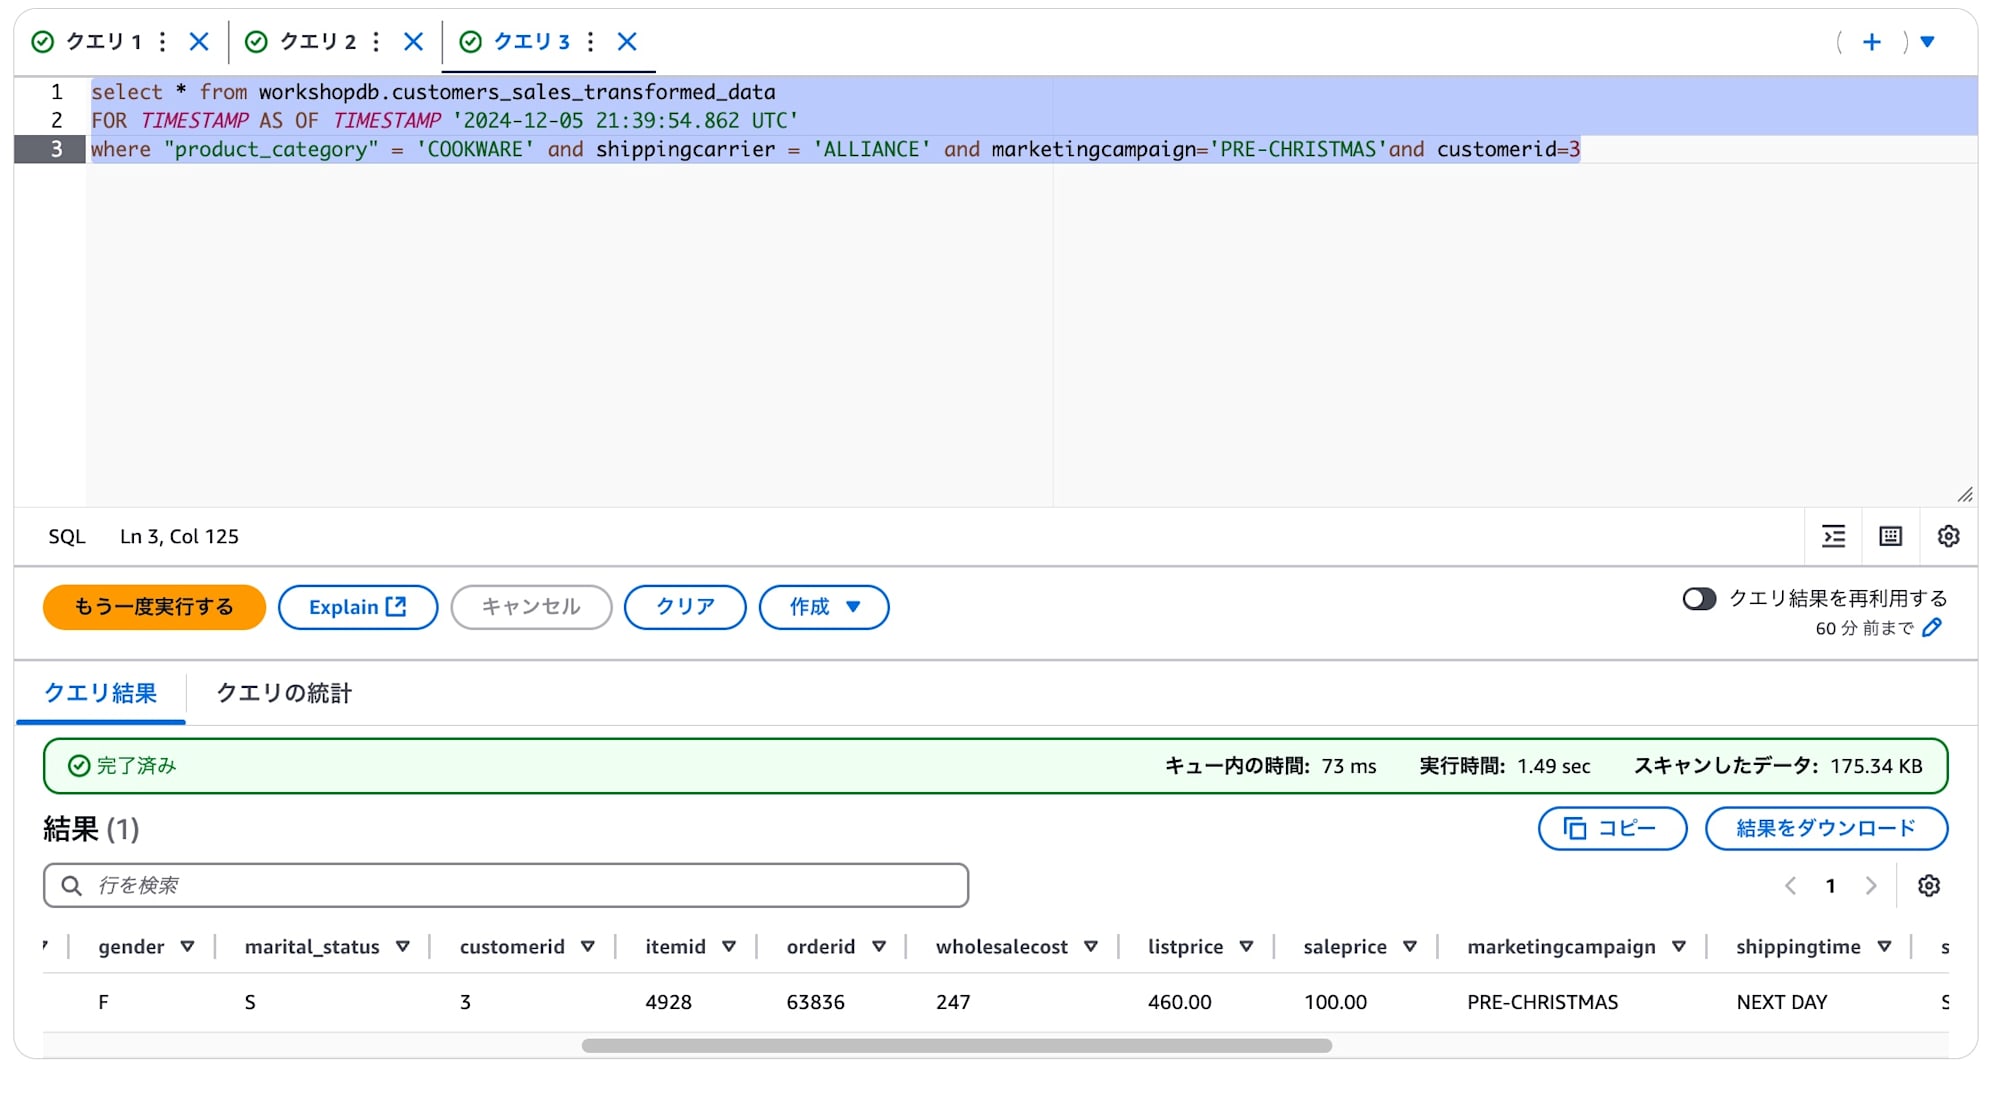Click the キャンセル button
Screen dimensions: 2000x1094
click(531, 607)
